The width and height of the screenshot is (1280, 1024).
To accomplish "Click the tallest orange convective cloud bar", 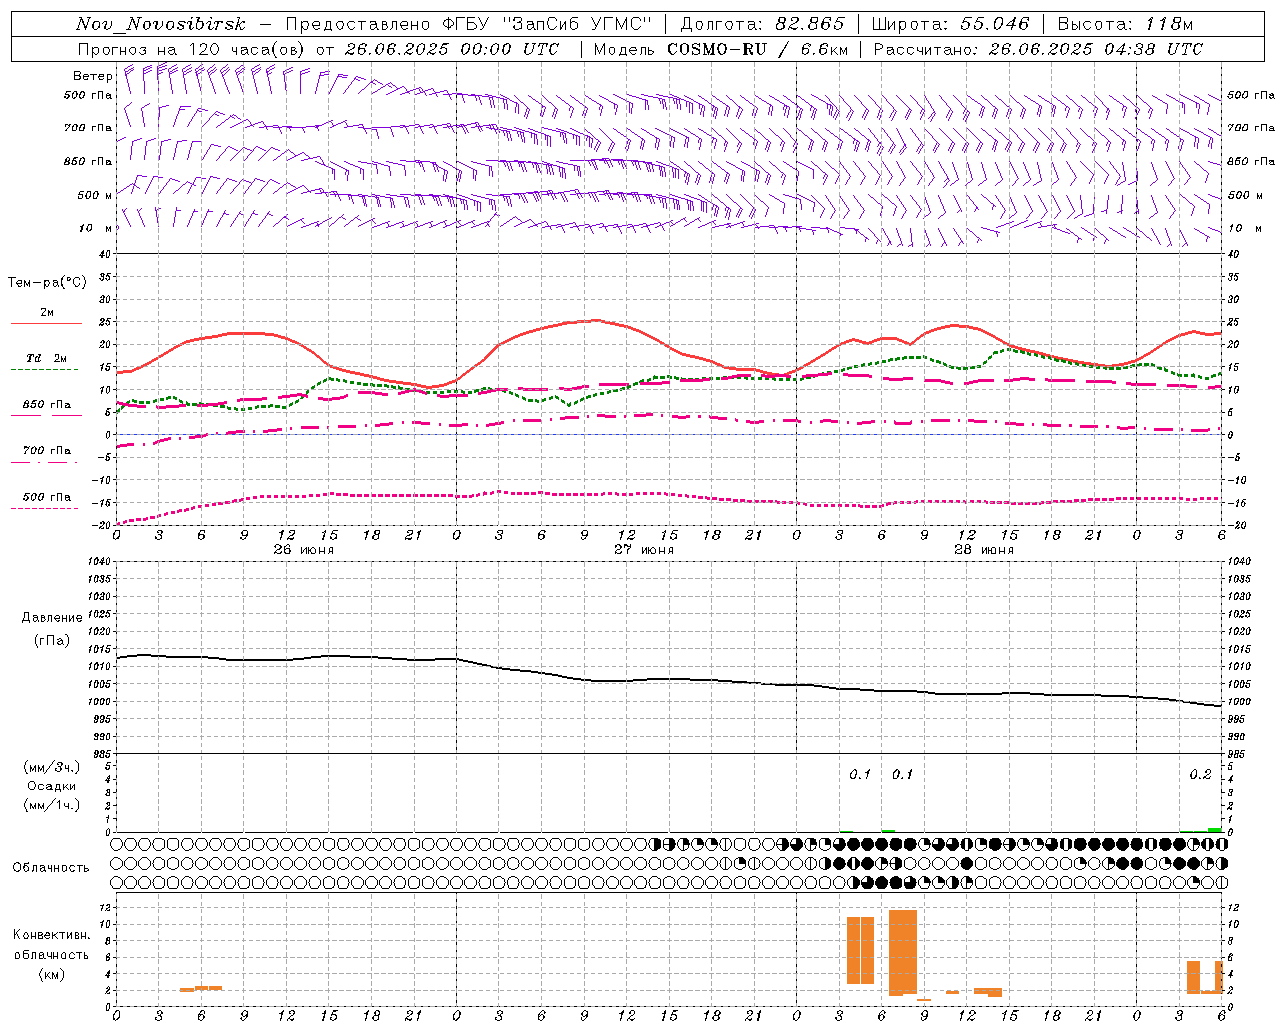I will (x=903, y=952).
